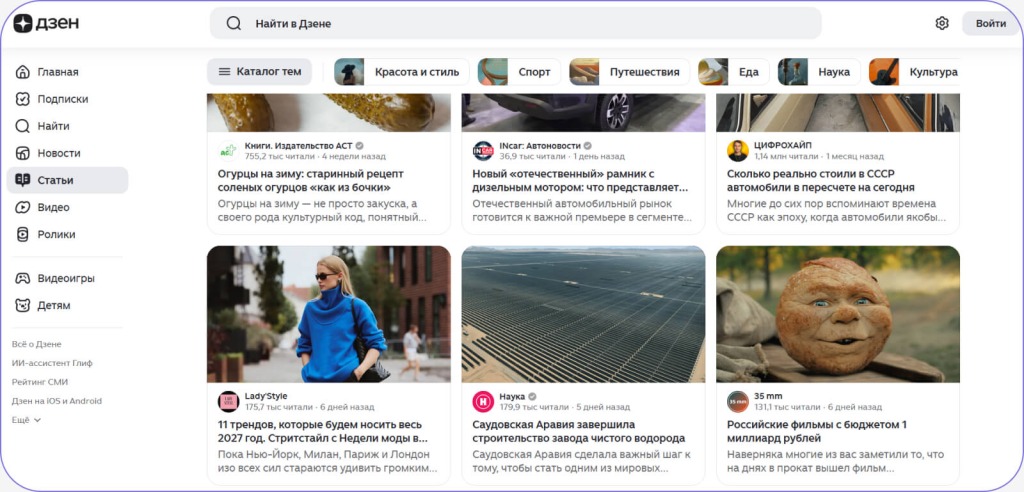Open settings gear icon

(x=942, y=24)
